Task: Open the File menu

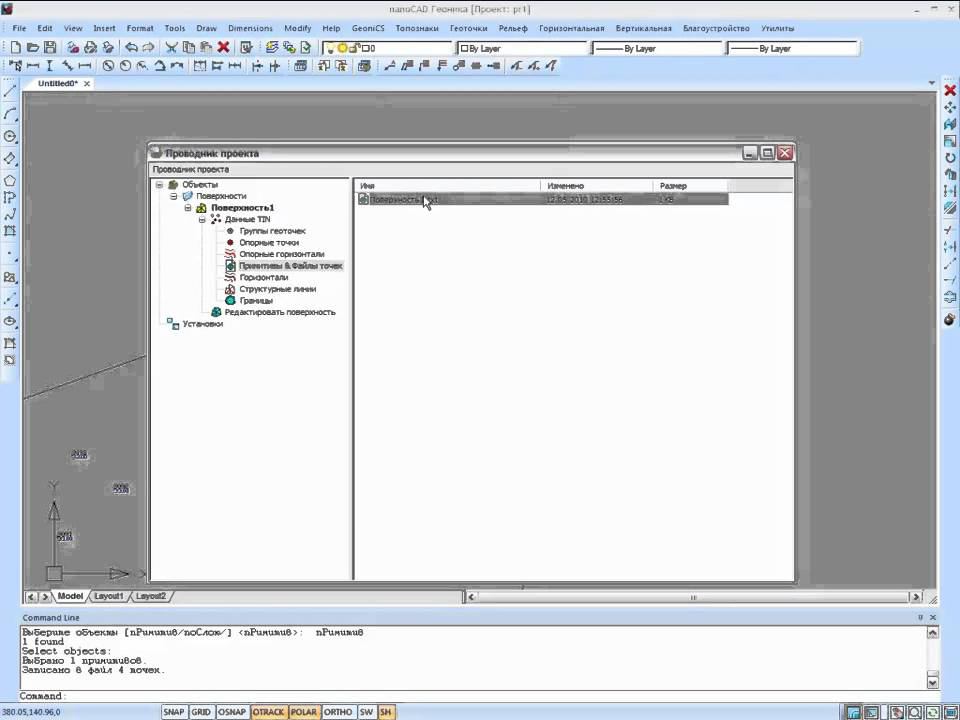Action: point(19,28)
